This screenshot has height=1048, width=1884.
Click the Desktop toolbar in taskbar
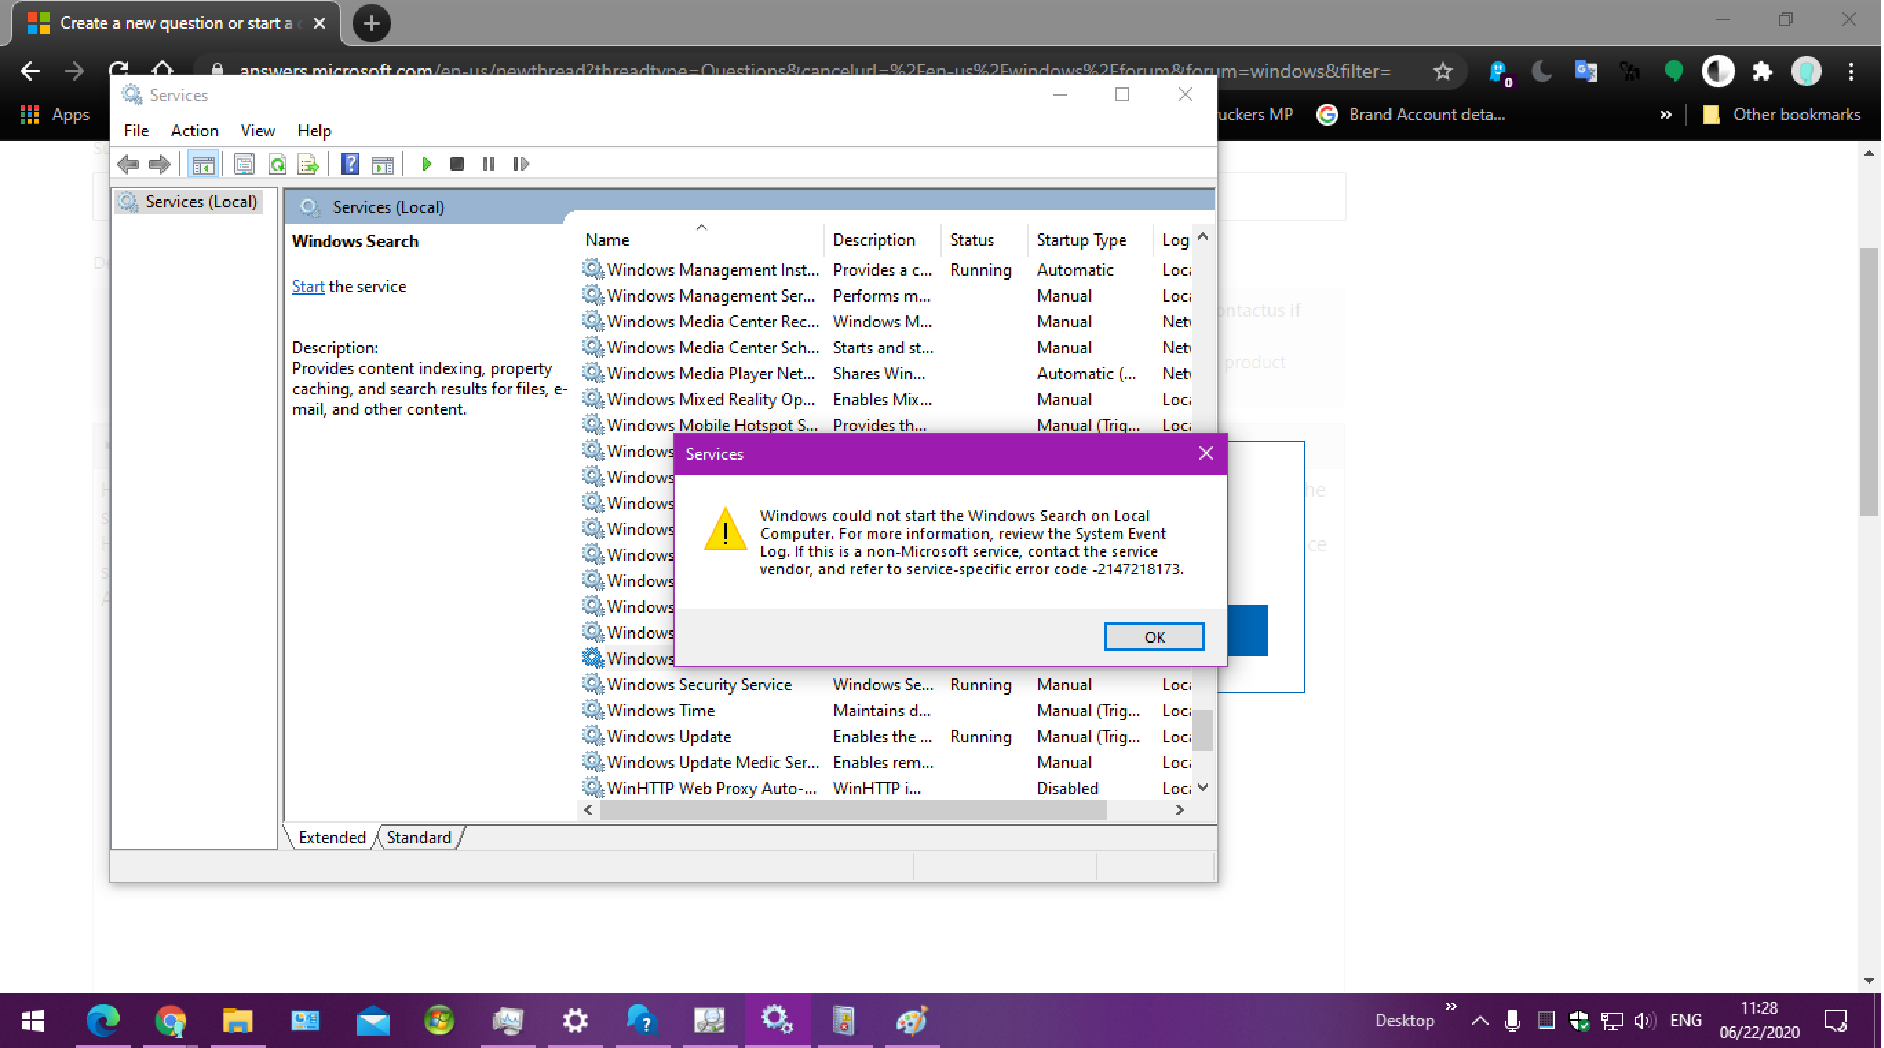(1404, 1021)
